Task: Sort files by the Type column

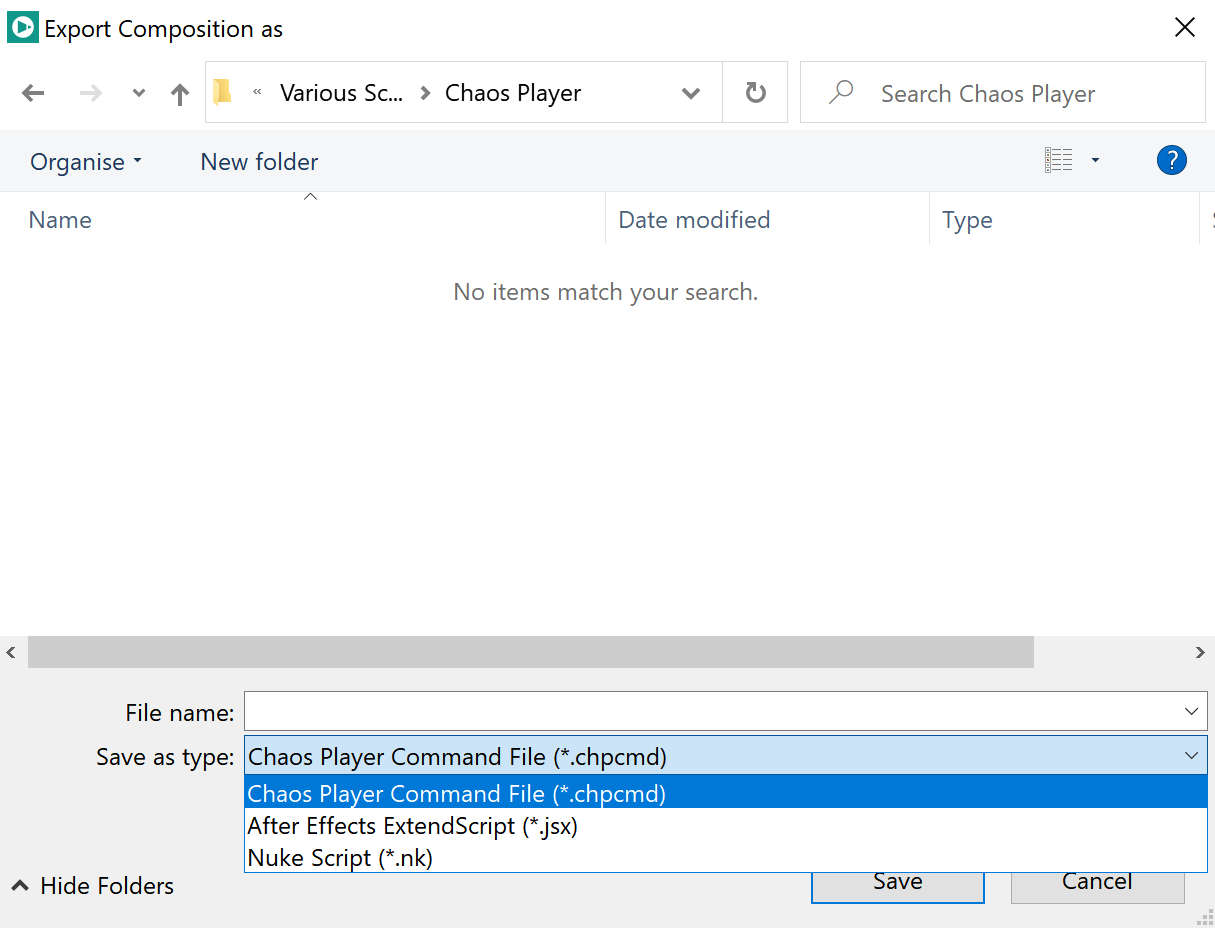Action: click(x=1064, y=220)
